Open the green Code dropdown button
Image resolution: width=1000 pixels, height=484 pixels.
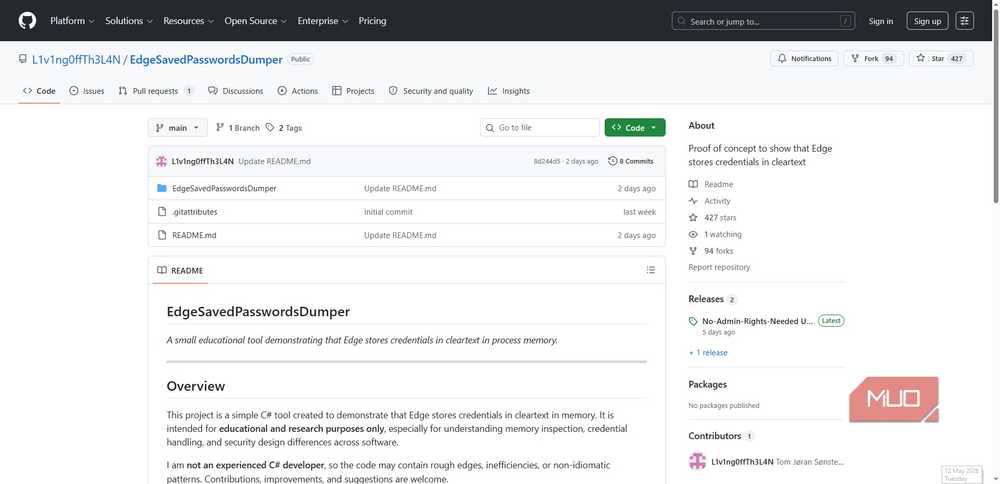click(635, 128)
